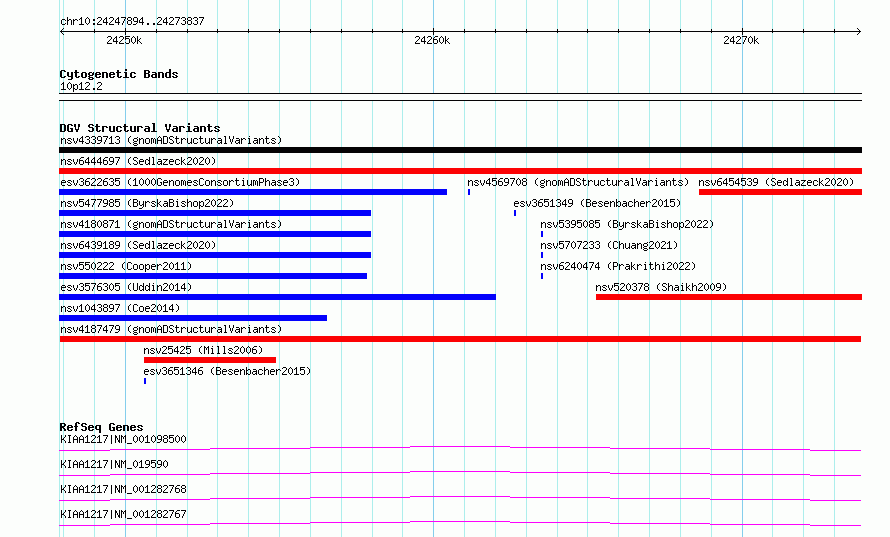Open the esv3651346 (Besenbacher2015) label
This screenshot has width=890, height=537.
point(227,371)
